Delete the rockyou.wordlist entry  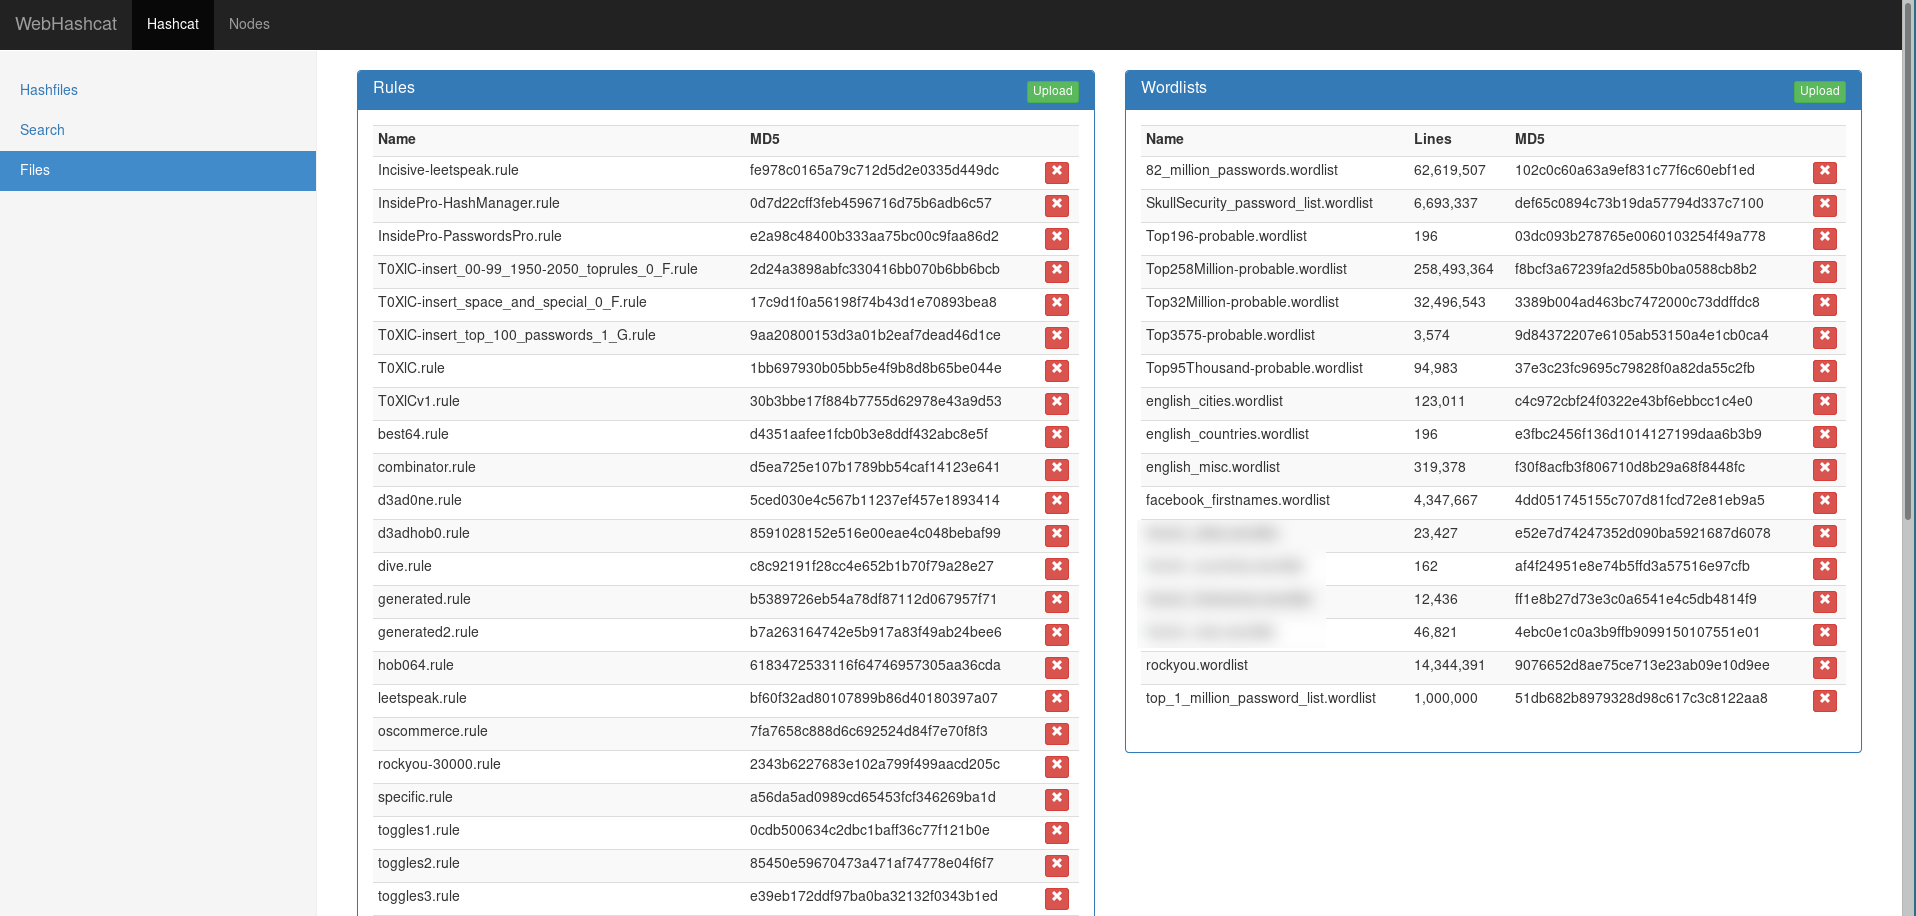click(1824, 668)
